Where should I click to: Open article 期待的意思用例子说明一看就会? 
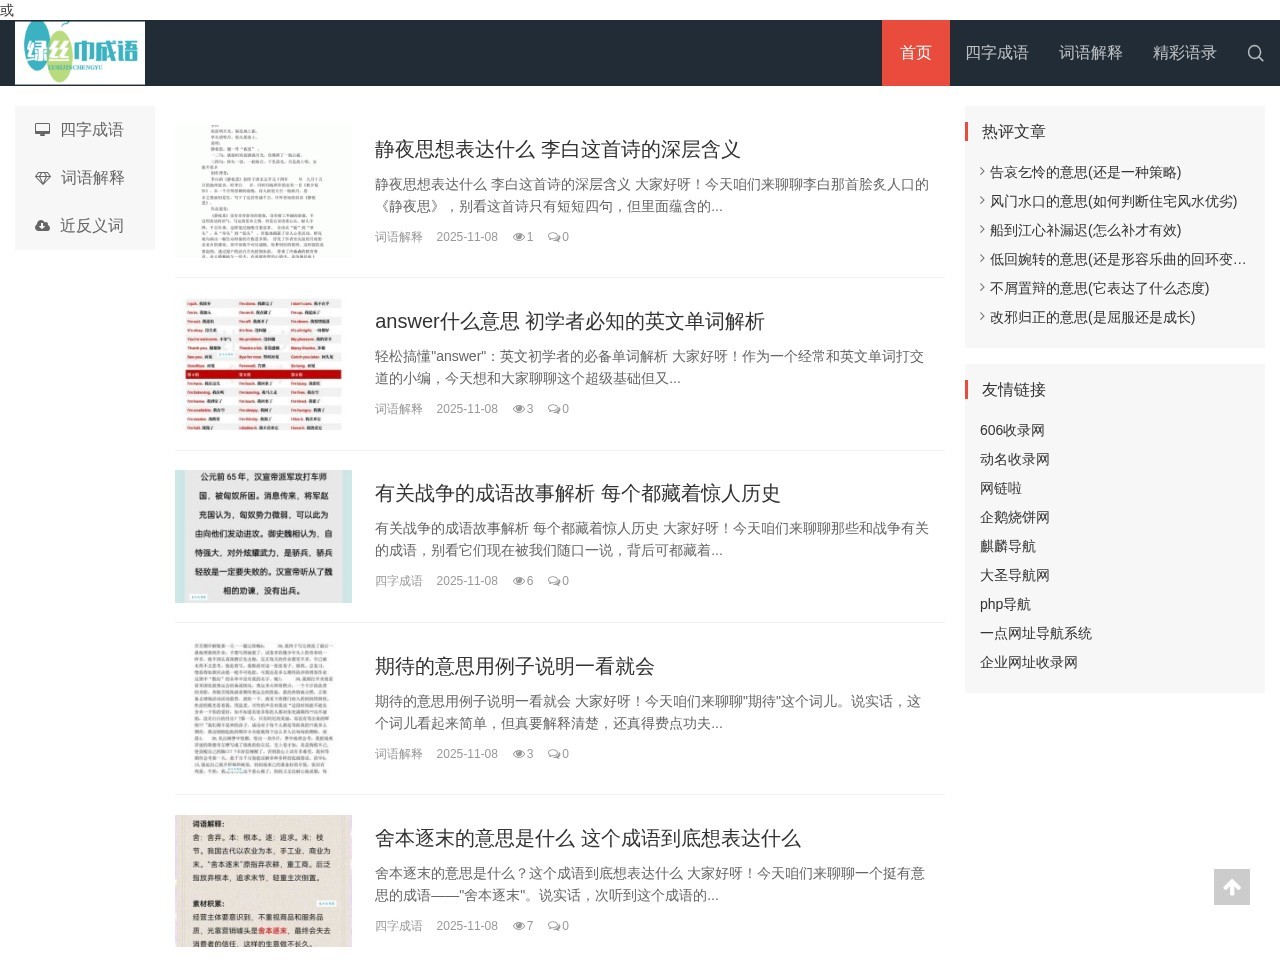514,667
